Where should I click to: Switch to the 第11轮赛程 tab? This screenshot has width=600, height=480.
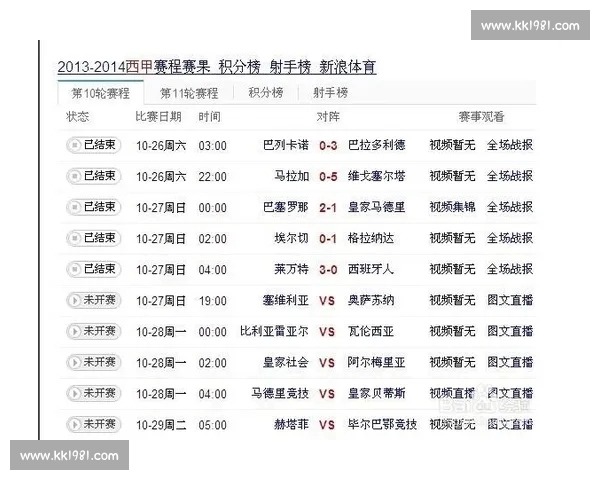189,93
